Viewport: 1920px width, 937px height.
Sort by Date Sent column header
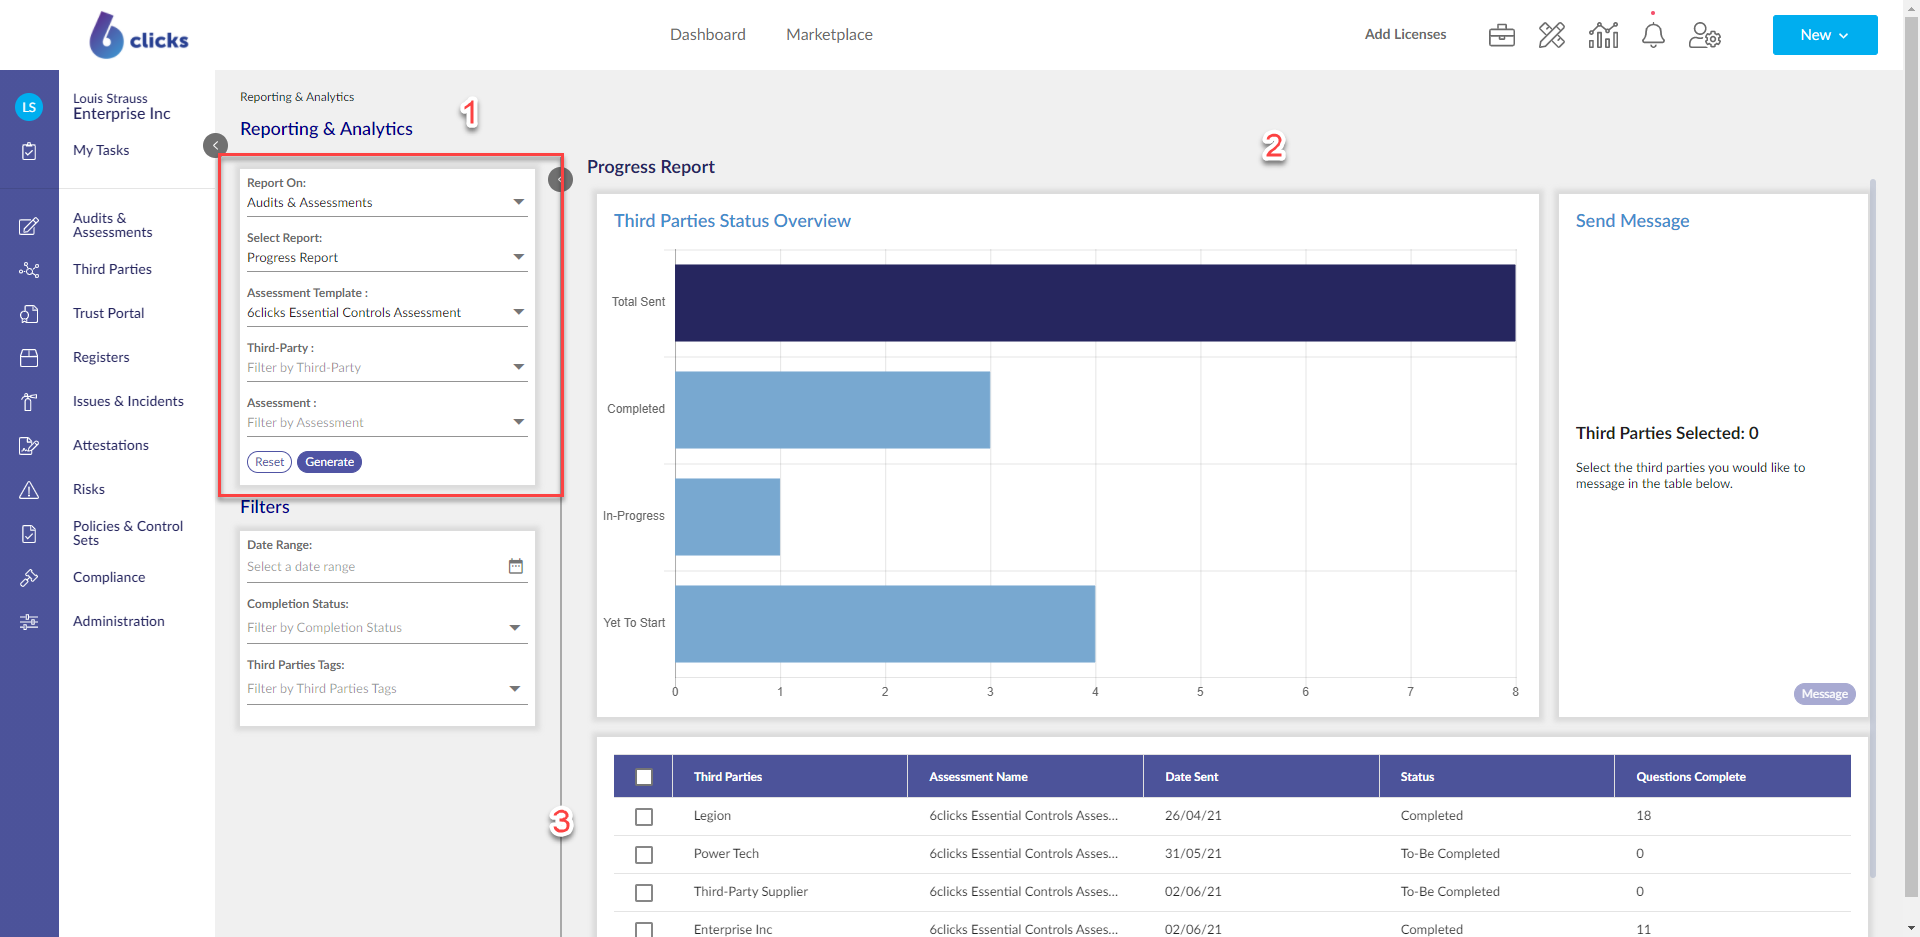[x=1261, y=777]
